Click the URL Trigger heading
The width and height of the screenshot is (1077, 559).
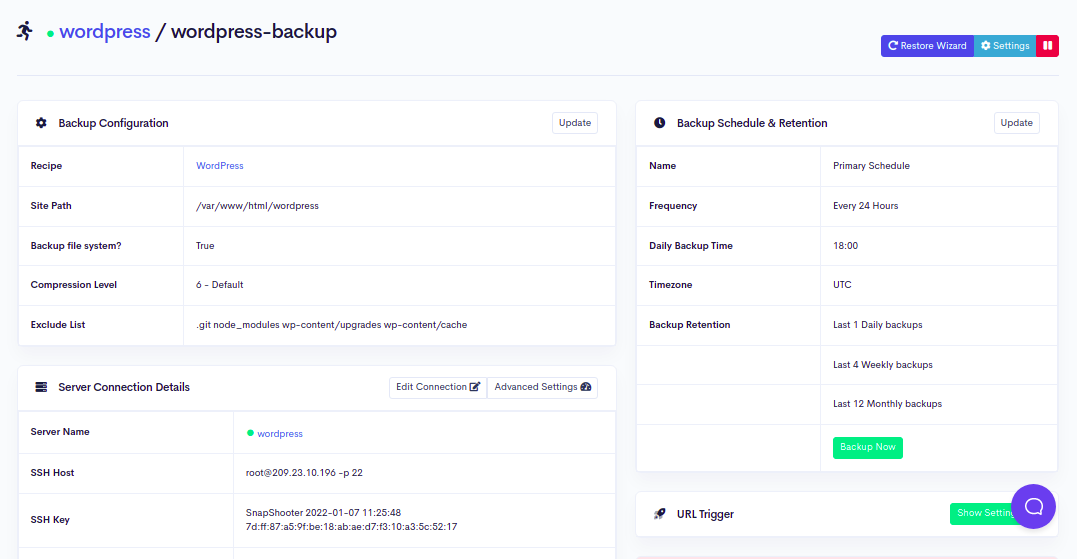(705, 514)
